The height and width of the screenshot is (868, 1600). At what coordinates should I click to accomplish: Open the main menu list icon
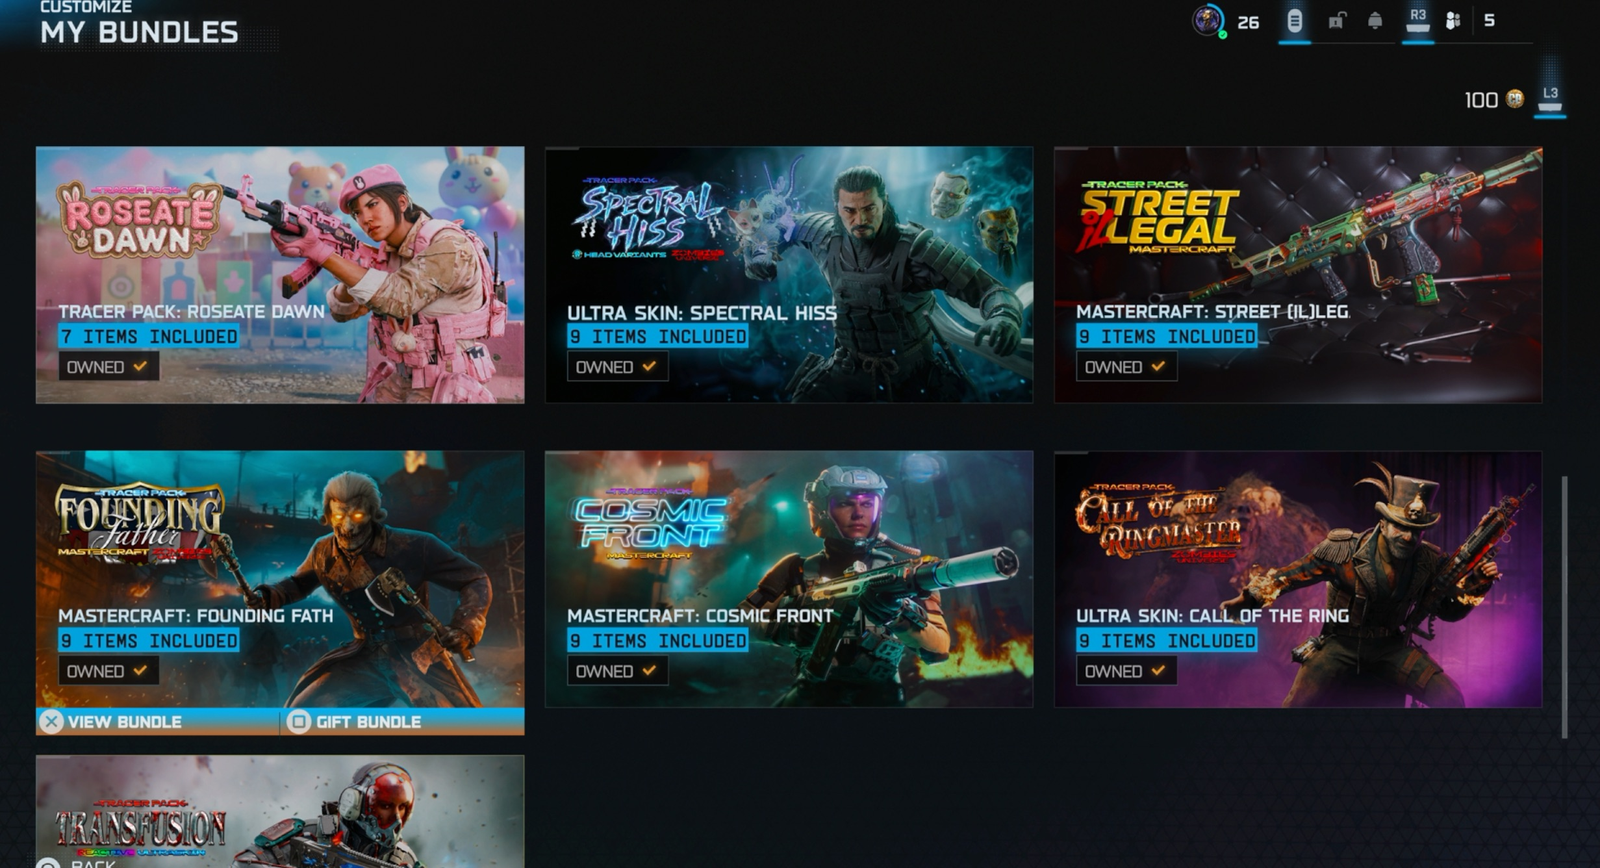pyautogui.click(x=1294, y=21)
